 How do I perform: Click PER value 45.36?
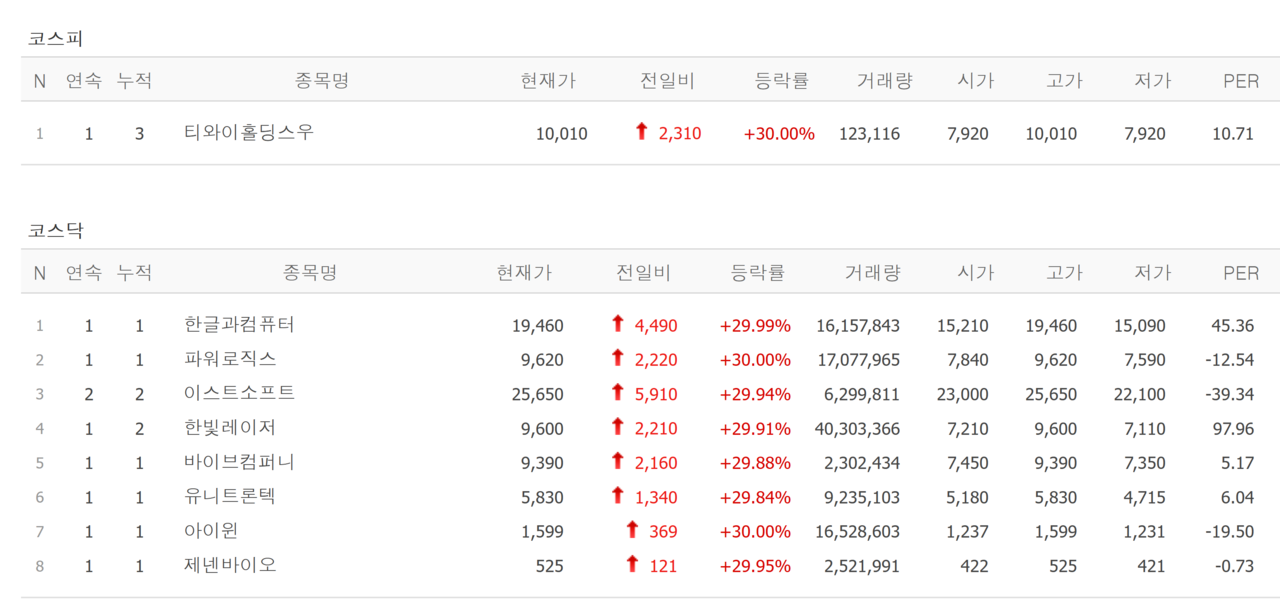pyautogui.click(x=1231, y=326)
